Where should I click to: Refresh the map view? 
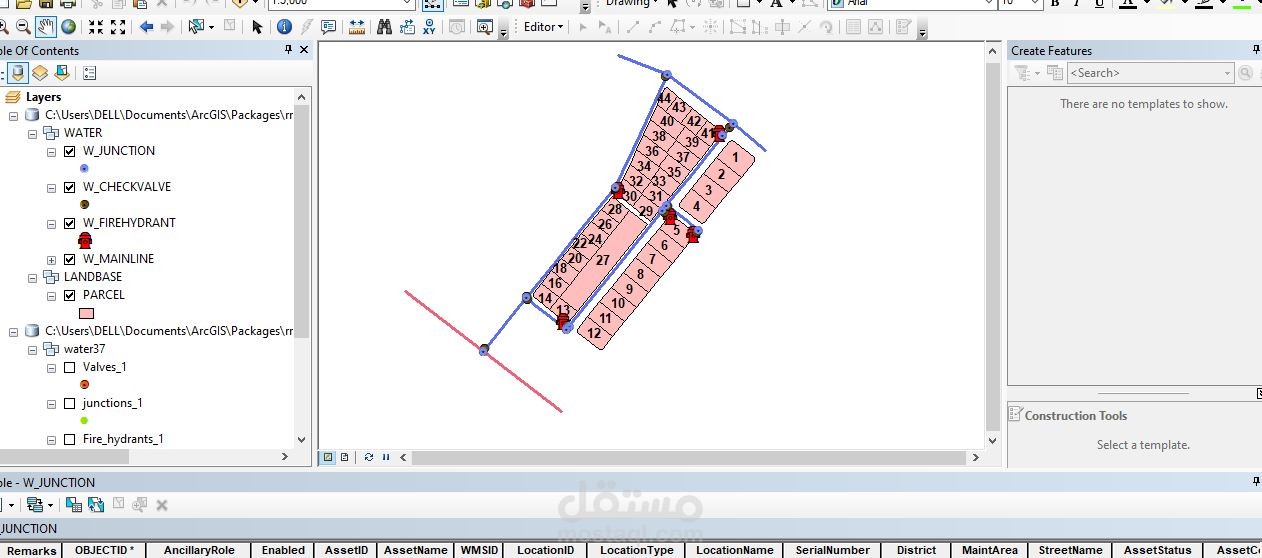tap(369, 457)
